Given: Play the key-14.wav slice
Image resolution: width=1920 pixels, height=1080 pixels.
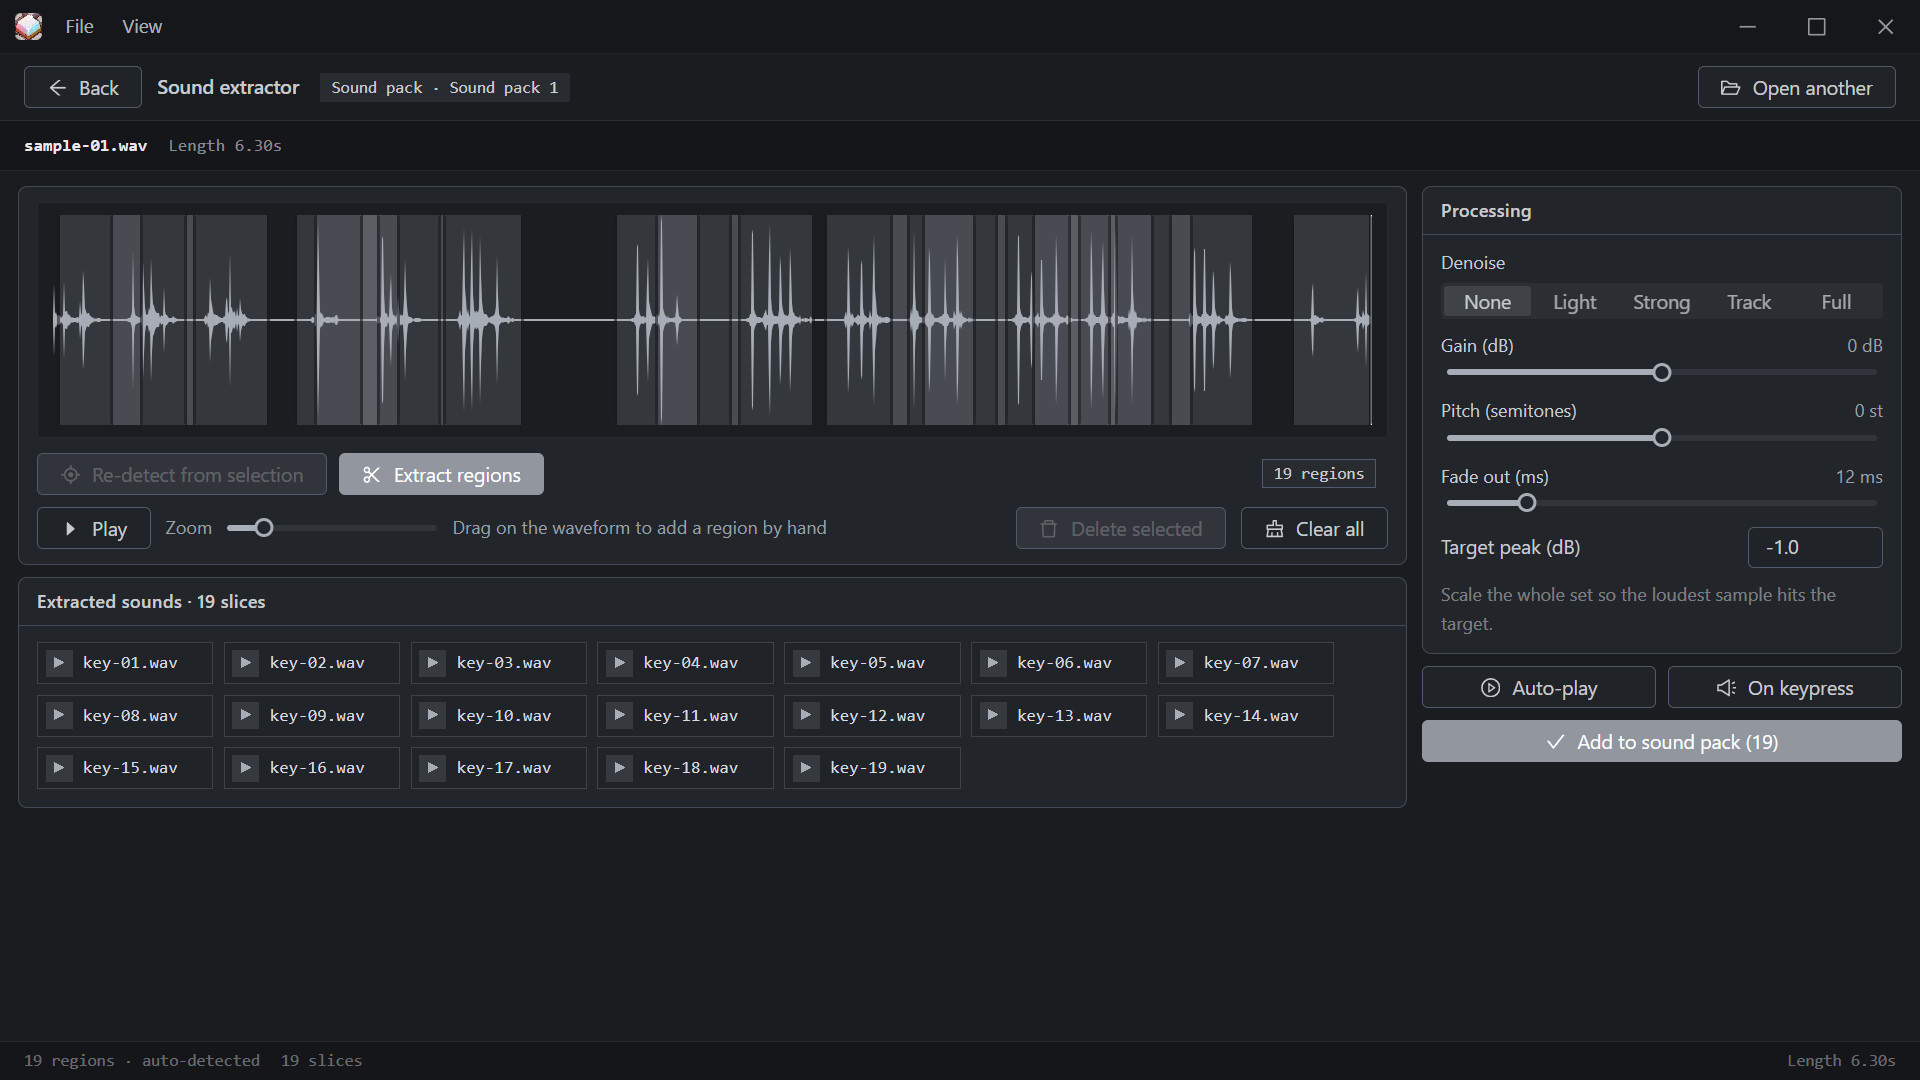Looking at the screenshot, I should (x=1180, y=716).
